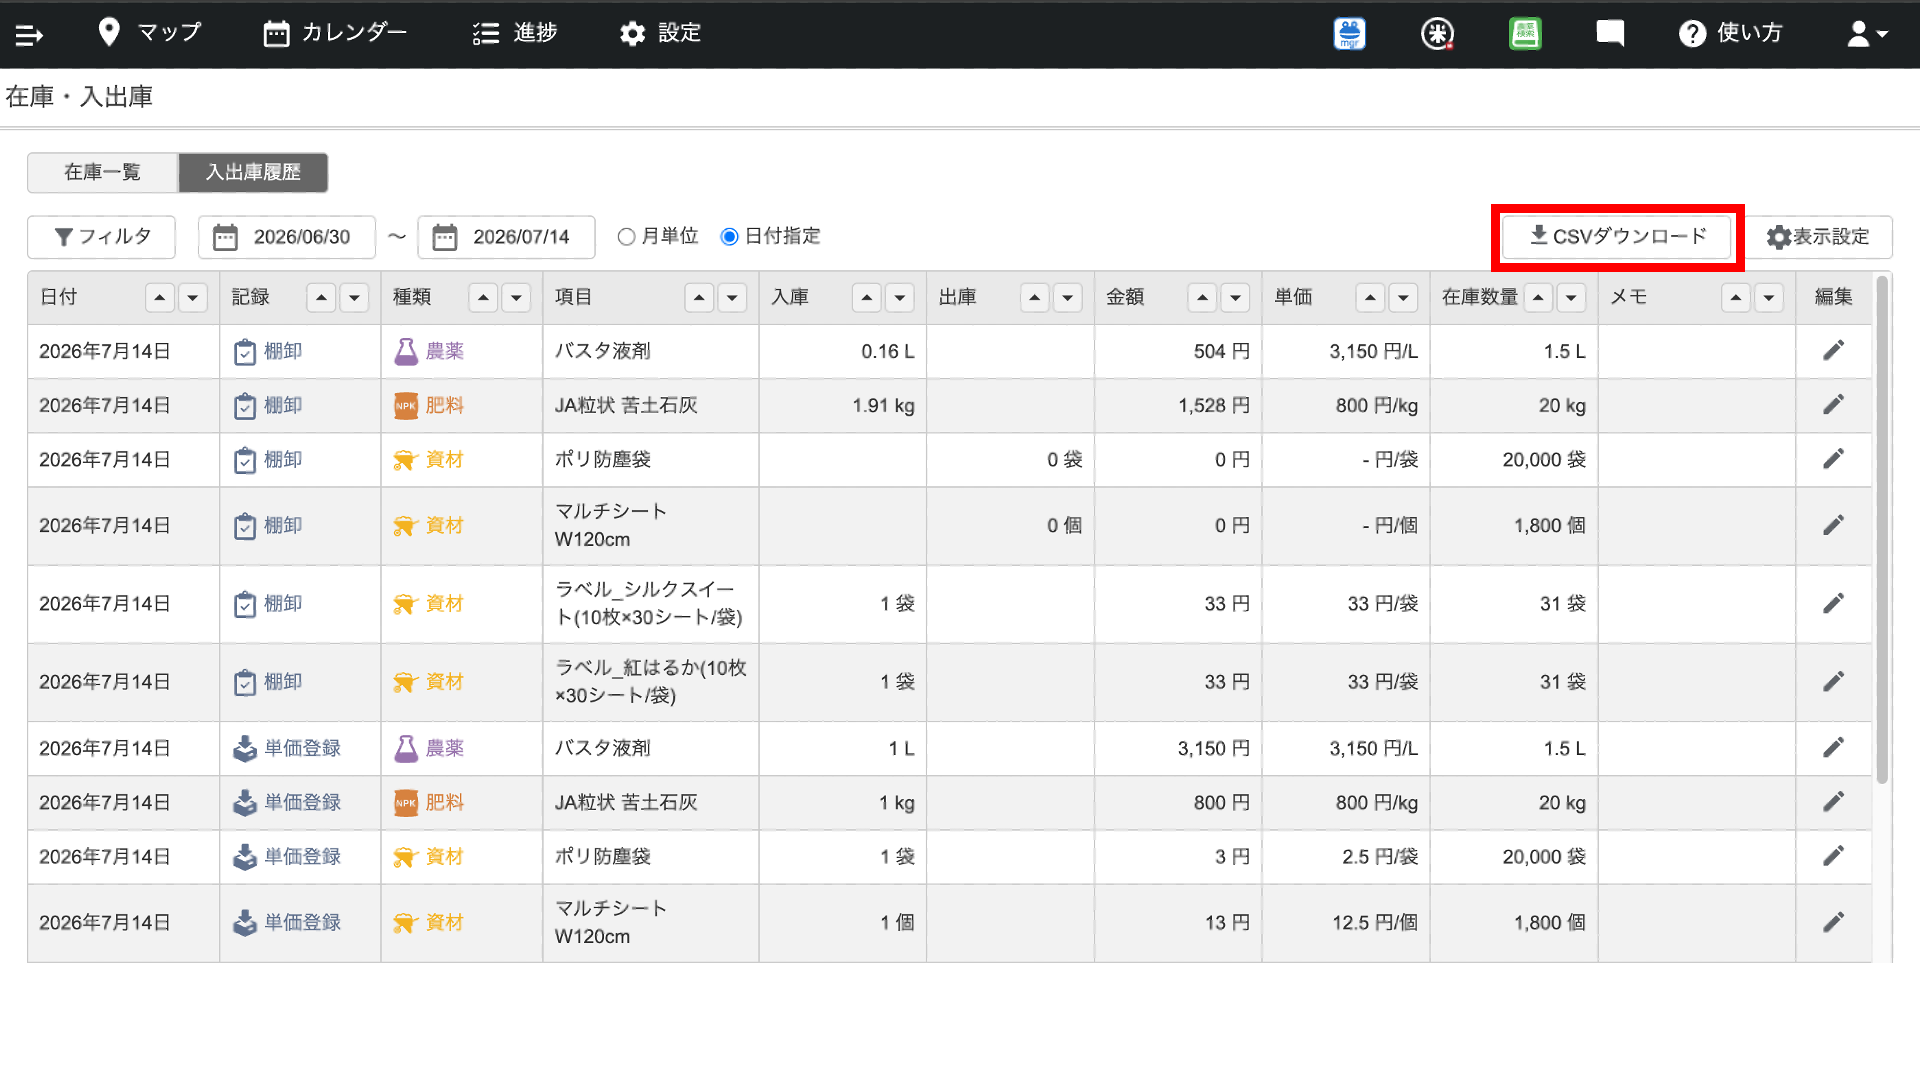Screen dimensions: 1920x1080
Task: Open カレンダー in the top navigation
Action: (335, 33)
